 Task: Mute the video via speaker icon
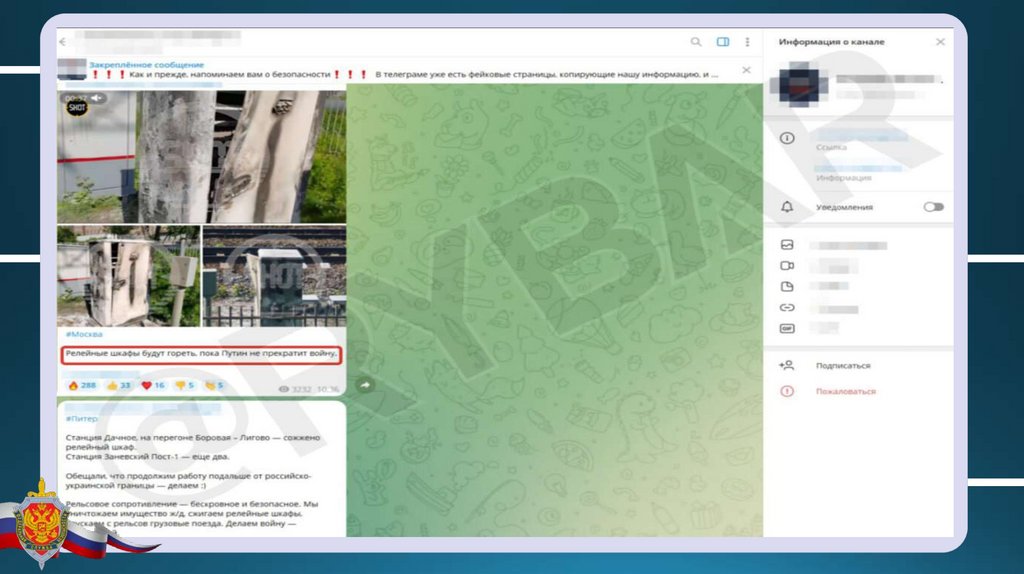point(97,98)
